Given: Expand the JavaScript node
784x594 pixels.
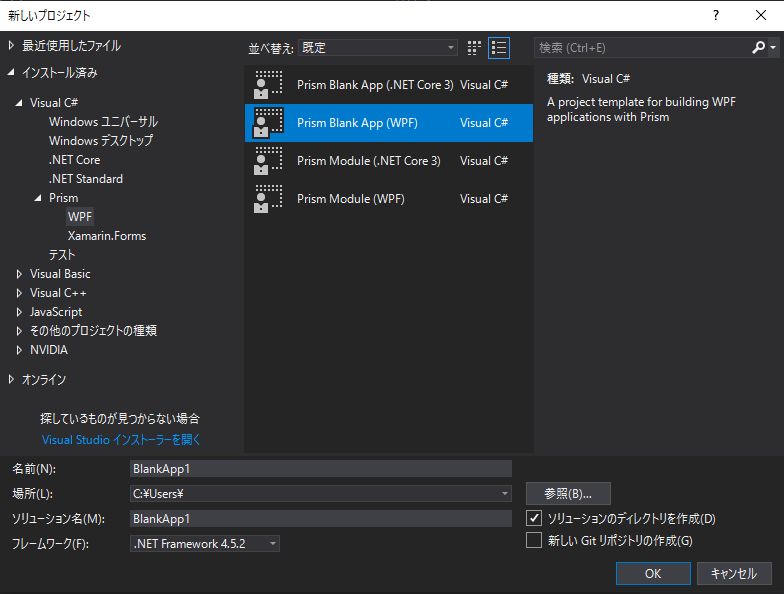Looking at the screenshot, I should tap(19, 312).
